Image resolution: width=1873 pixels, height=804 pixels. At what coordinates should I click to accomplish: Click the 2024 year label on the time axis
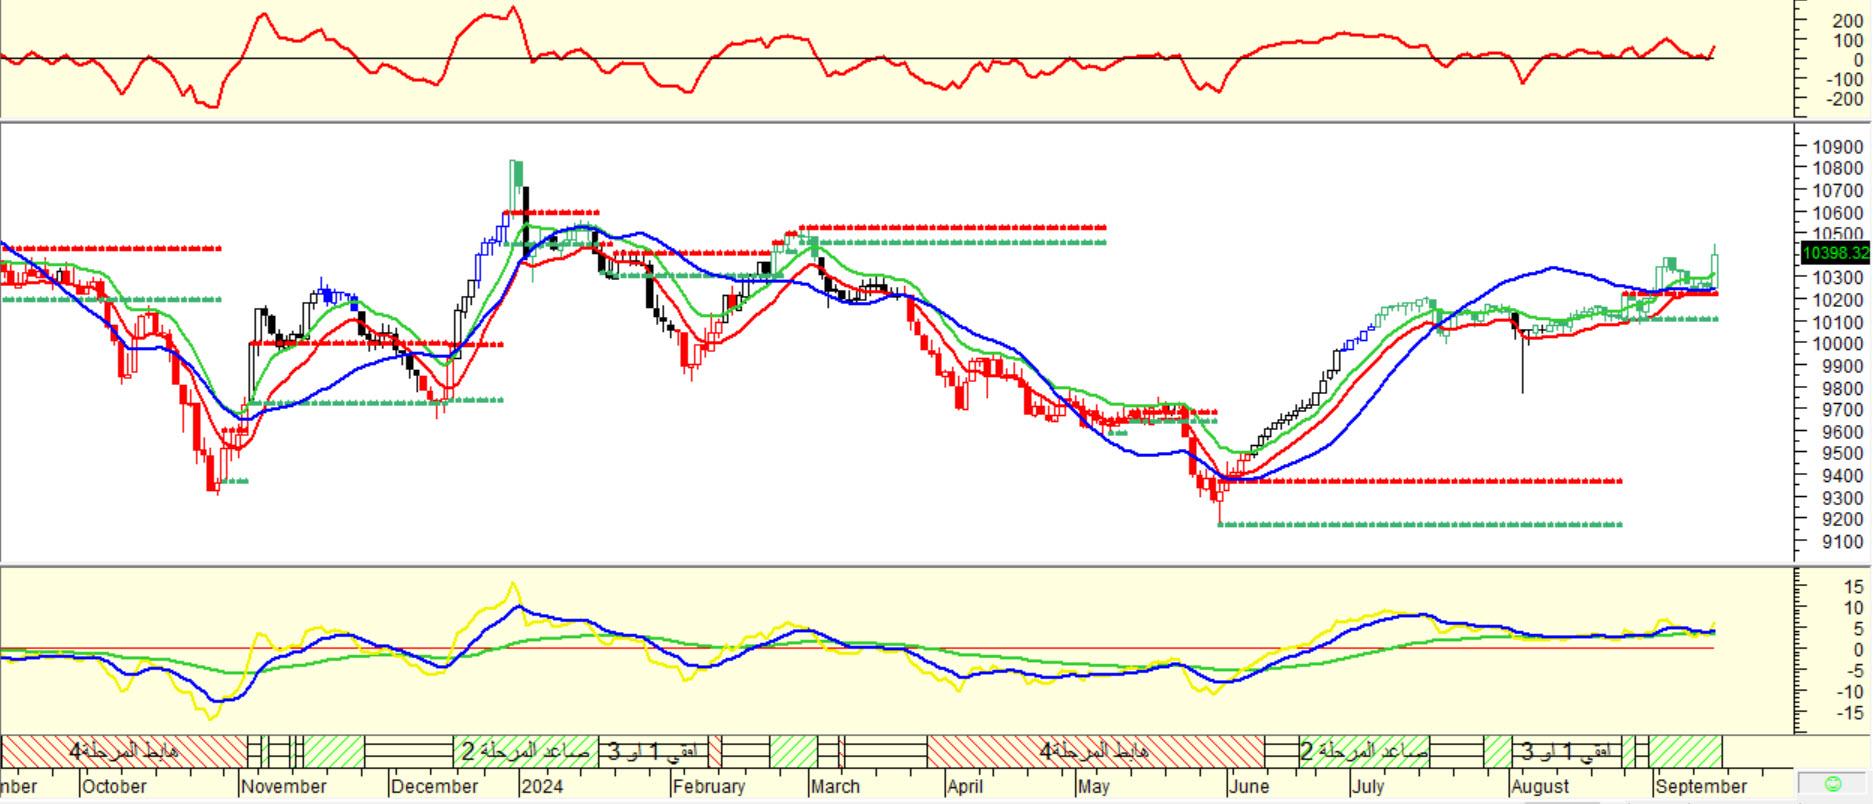tap(542, 786)
